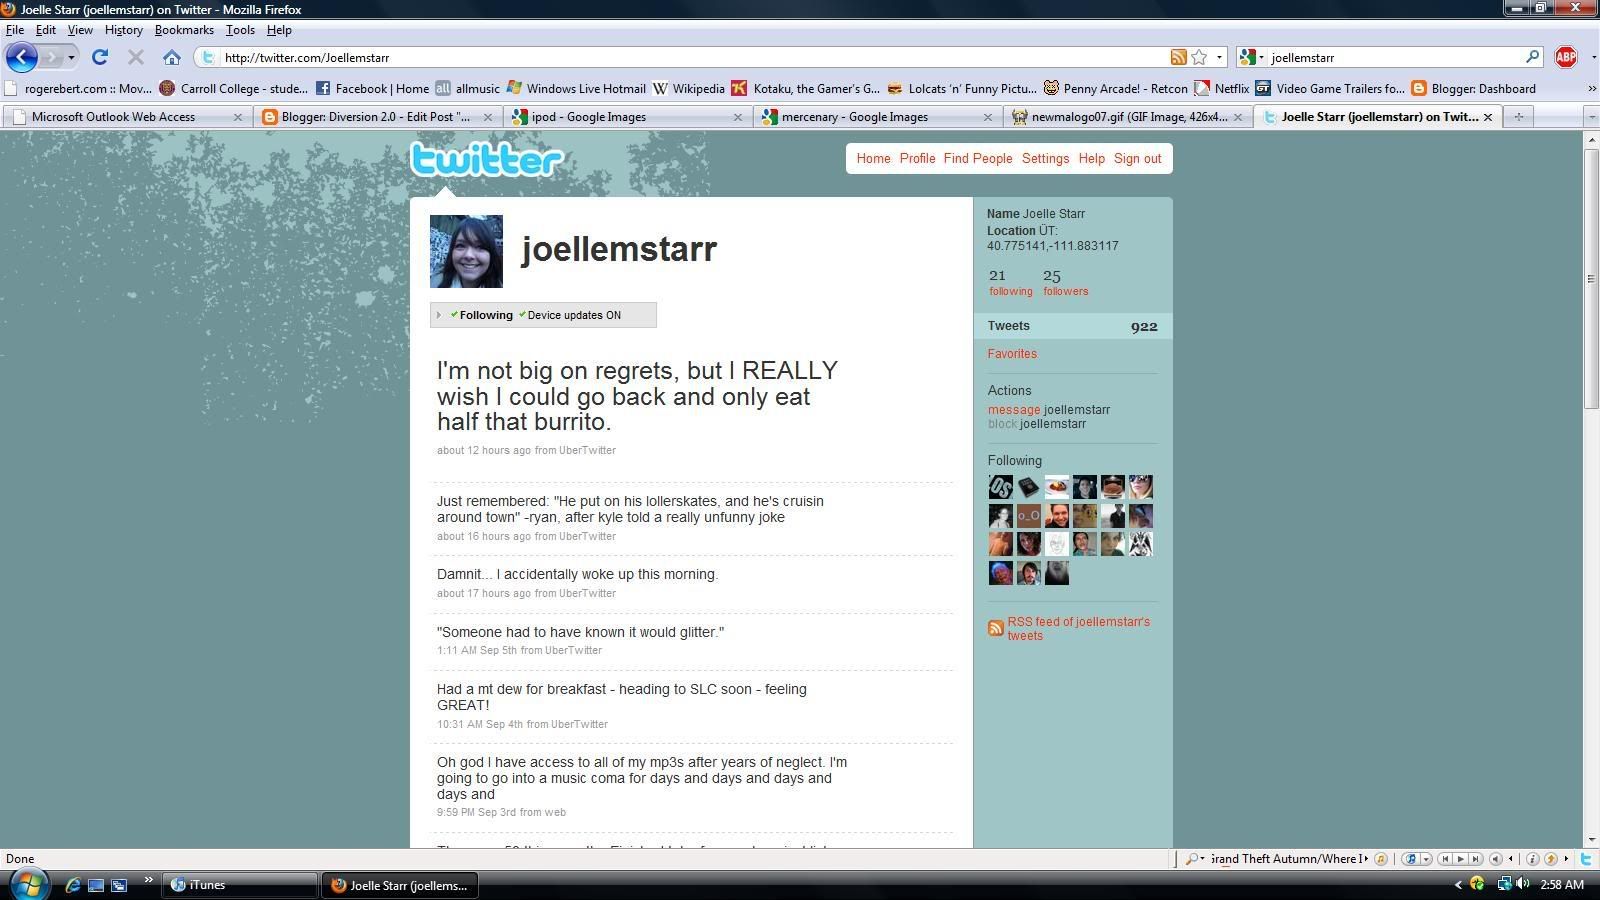Click the FoxyTunes volume speaker icon

pyautogui.click(x=1496, y=859)
